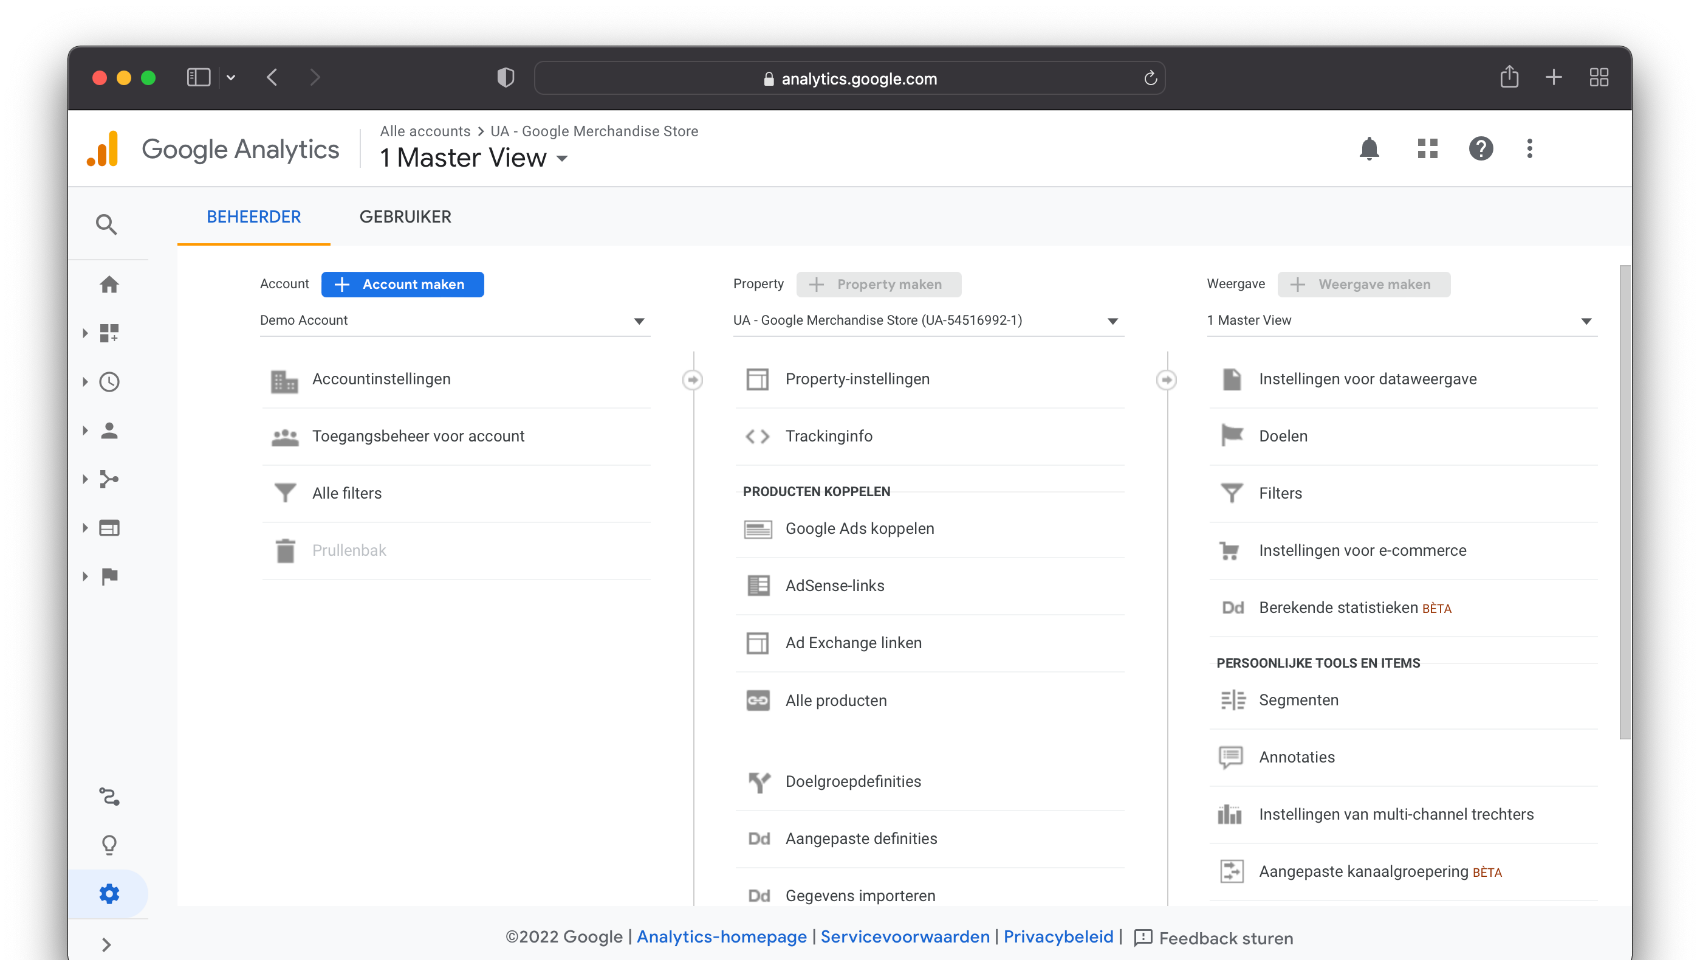
Task: Open the help question mark icon
Action: point(1481,149)
